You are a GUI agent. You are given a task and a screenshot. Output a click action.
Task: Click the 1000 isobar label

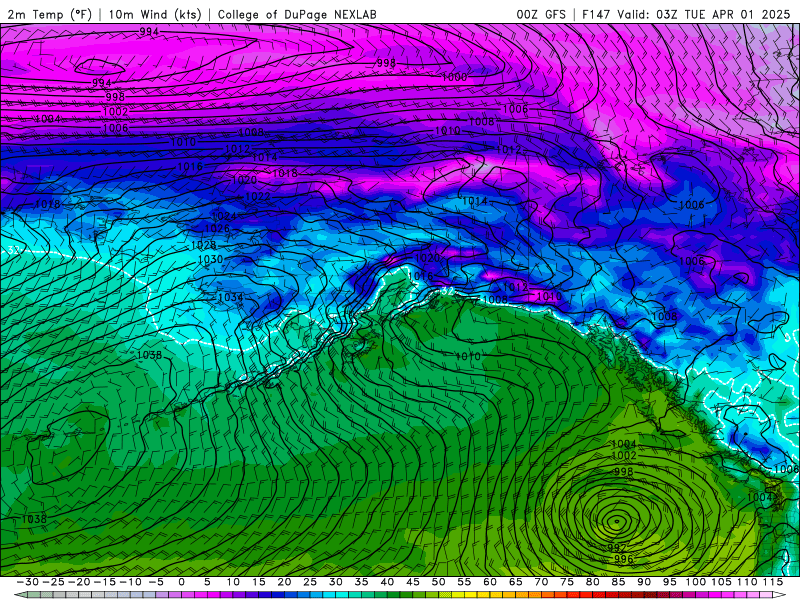[454, 77]
